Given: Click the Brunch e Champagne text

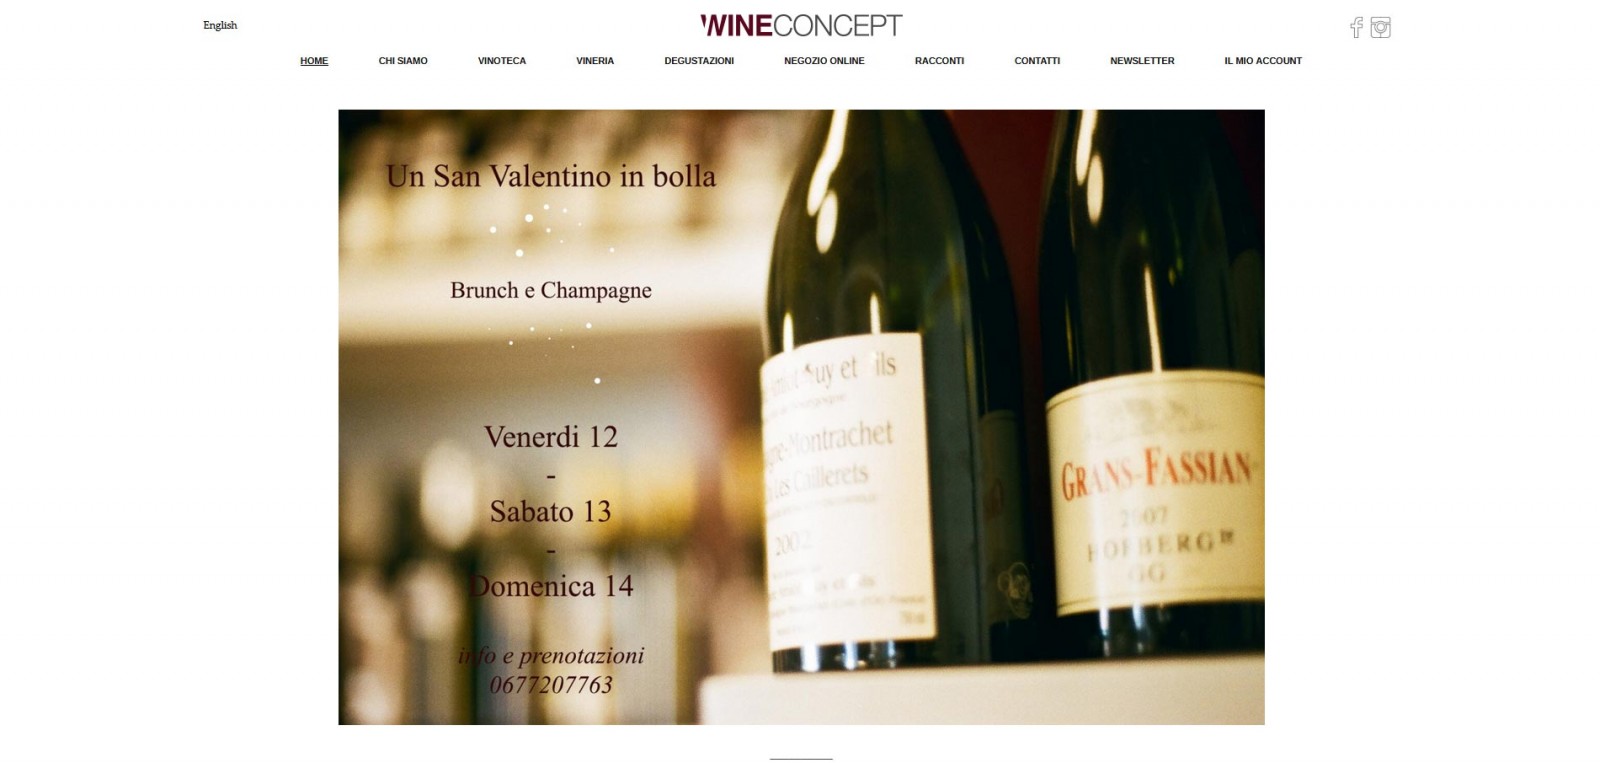Looking at the screenshot, I should pos(551,290).
